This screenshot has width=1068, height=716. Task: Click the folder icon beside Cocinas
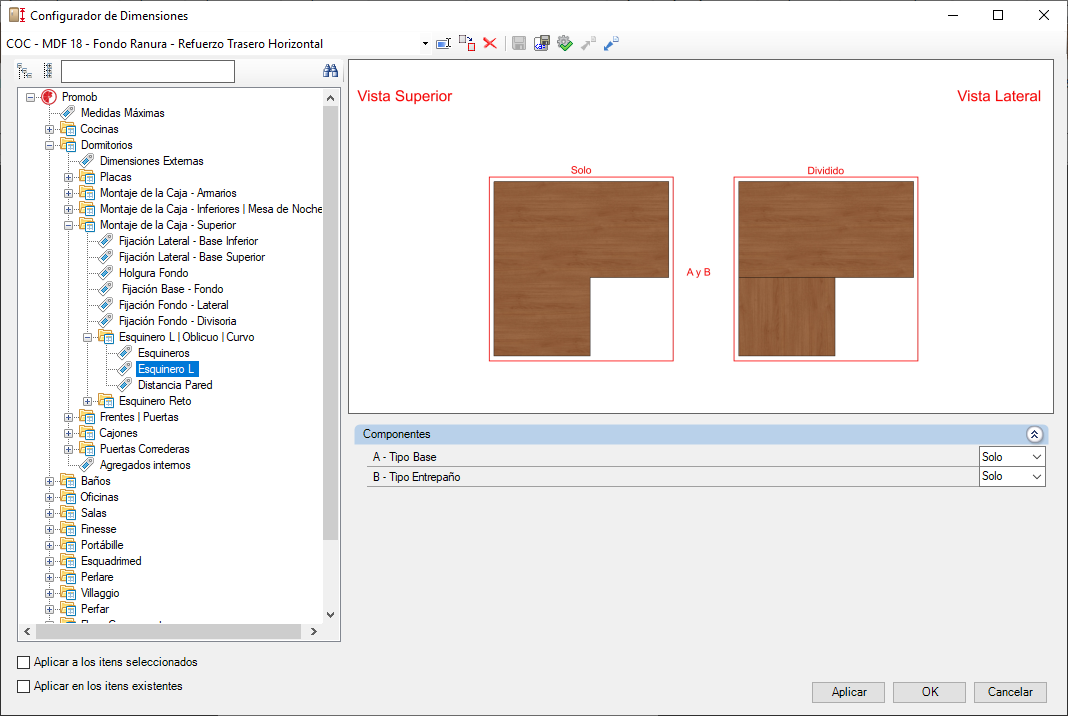[x=68, y=129]
